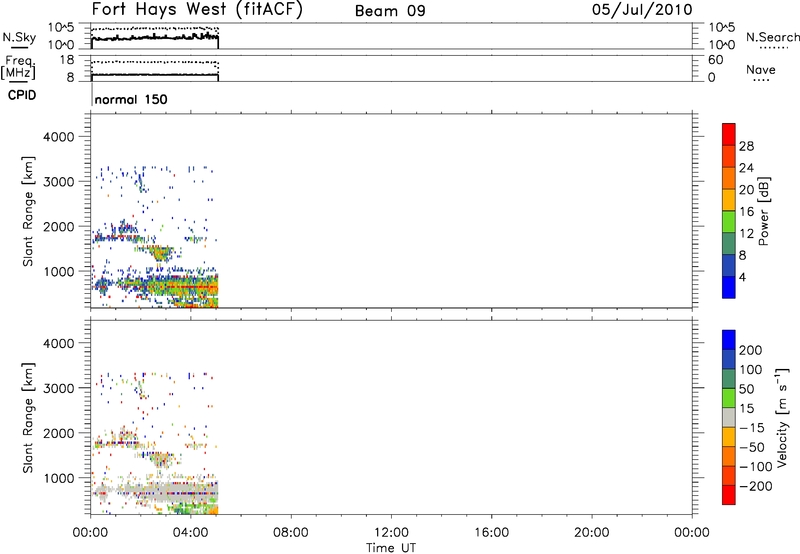800x554 pixels.
Task: Click the '20:00' time axis label
Action: tap(592, 533)
